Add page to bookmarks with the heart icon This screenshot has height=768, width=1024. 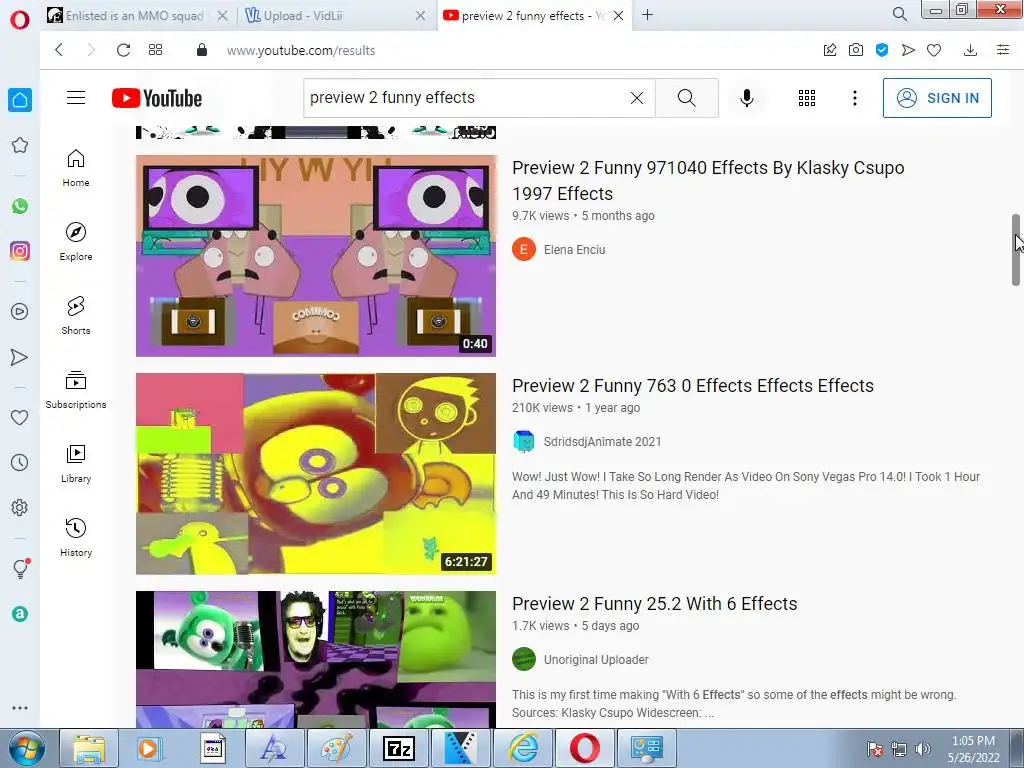pyautogui.click(x=934, y=50)
